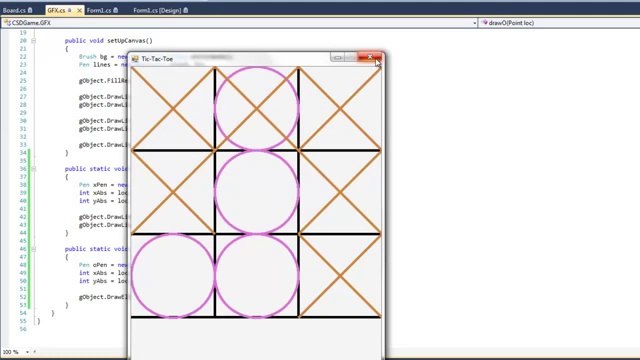Open the 100 % zoom dropdown
640x360 pixels.
click(16, 352)
